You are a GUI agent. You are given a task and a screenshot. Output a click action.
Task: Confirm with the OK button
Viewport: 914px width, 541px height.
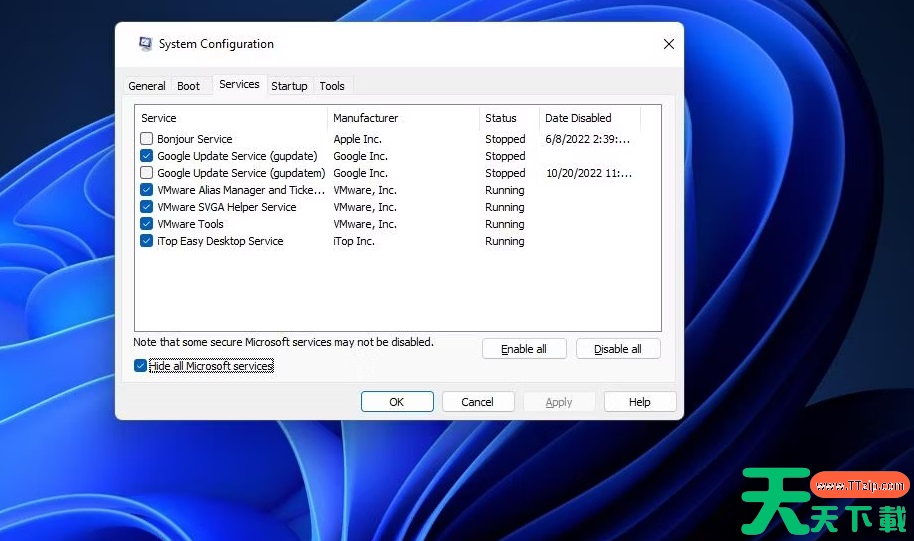(397, 402)
